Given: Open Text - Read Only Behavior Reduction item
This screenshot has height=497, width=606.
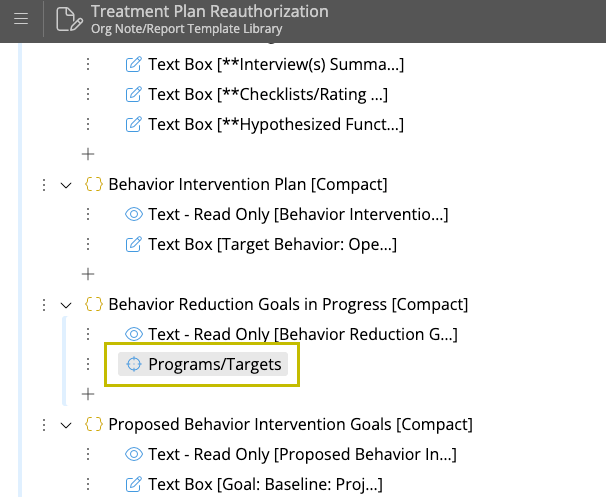Looking at the screenshot, I should tap(302, 334).
